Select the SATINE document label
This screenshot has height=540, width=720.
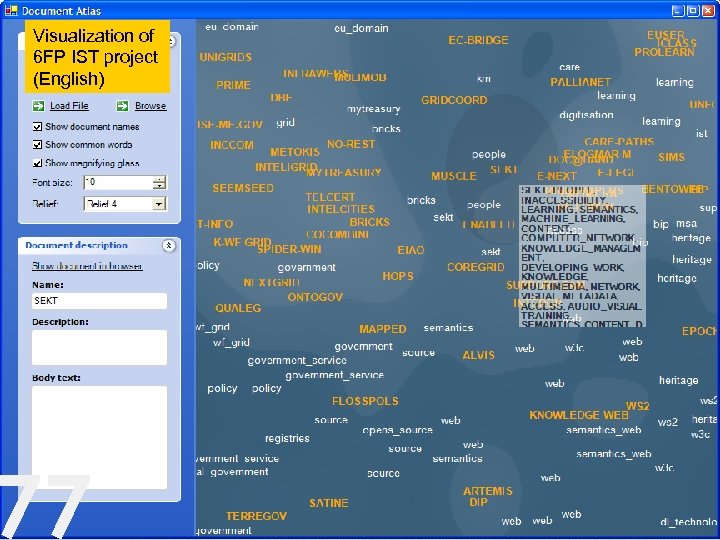[328, 503]
